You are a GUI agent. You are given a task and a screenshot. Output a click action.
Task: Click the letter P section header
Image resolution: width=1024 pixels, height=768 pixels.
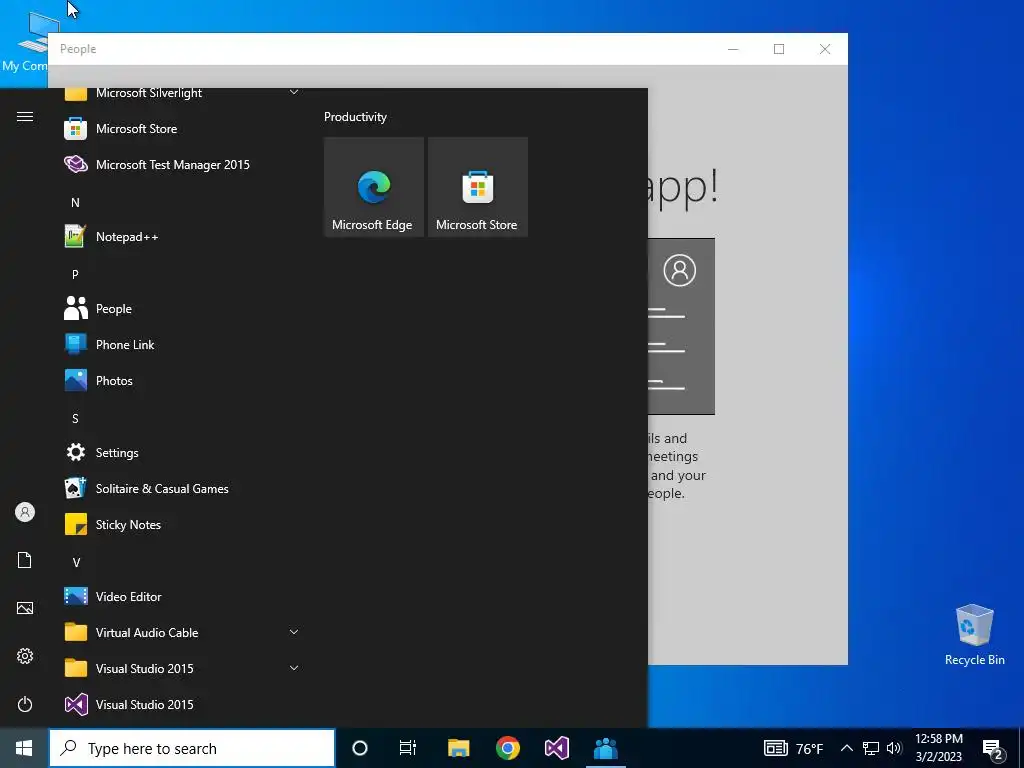tap(75, 274)
